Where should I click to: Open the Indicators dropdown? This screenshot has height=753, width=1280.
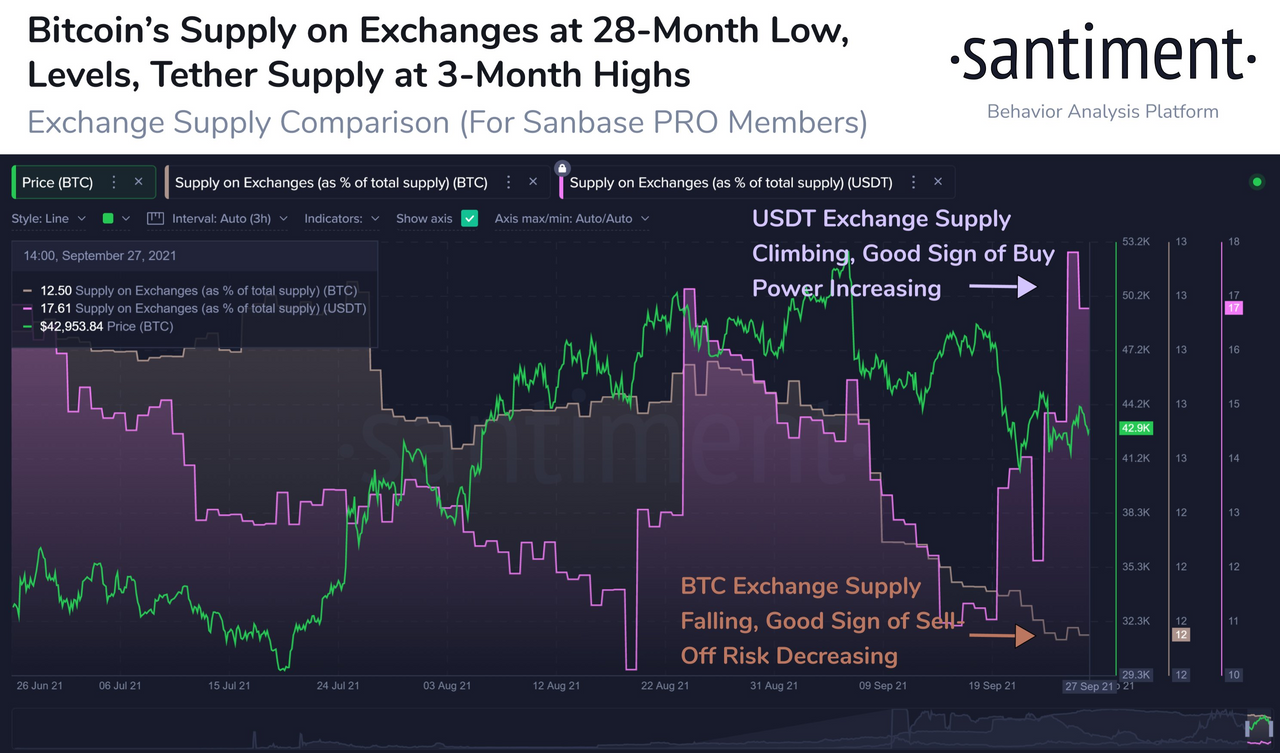[342, 218]
